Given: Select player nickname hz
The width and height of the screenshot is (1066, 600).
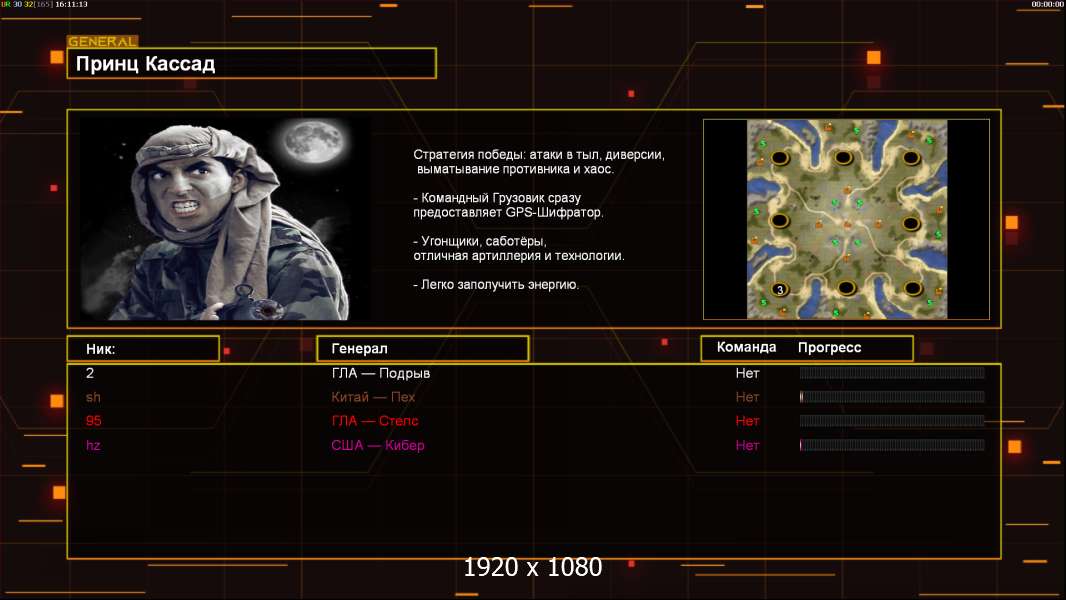Looking at the screenshot, I should point(93,445).
